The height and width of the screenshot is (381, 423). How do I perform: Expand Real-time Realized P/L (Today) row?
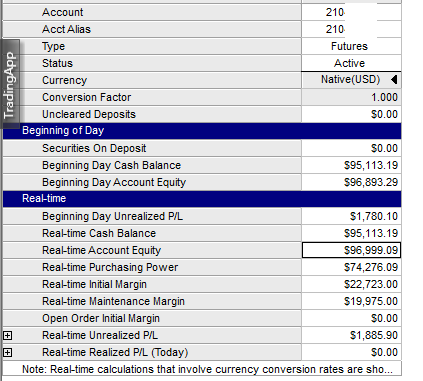click(x=7, y=352)
